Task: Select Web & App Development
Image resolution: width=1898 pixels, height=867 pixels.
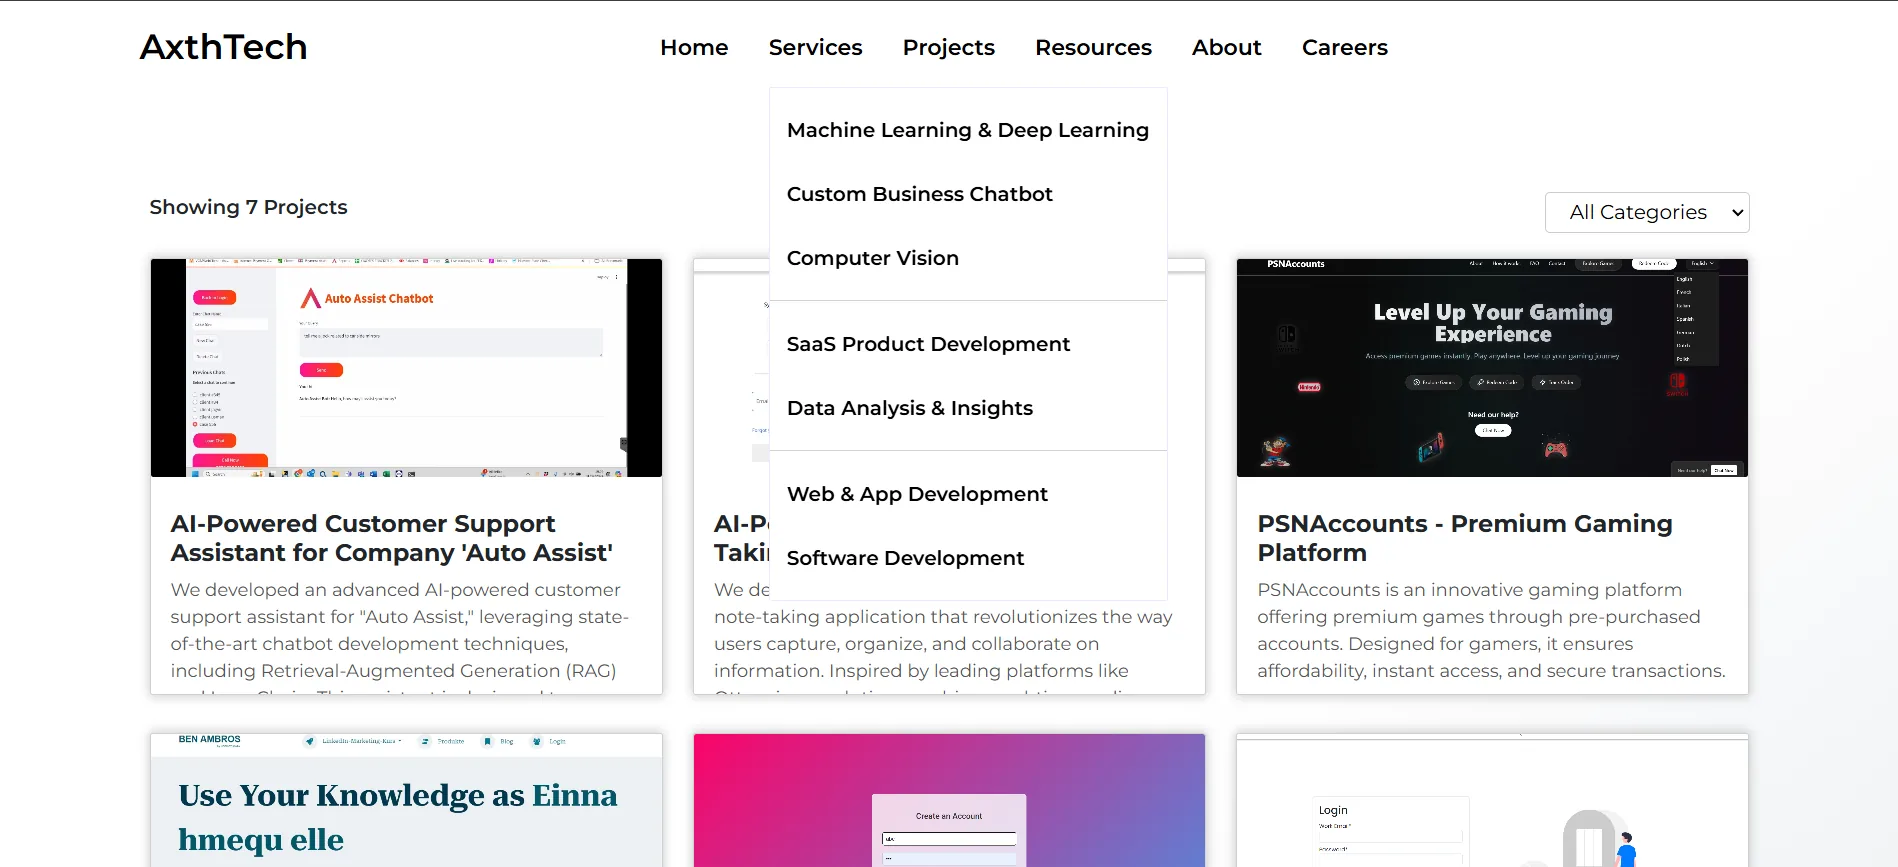Action: 916,494
